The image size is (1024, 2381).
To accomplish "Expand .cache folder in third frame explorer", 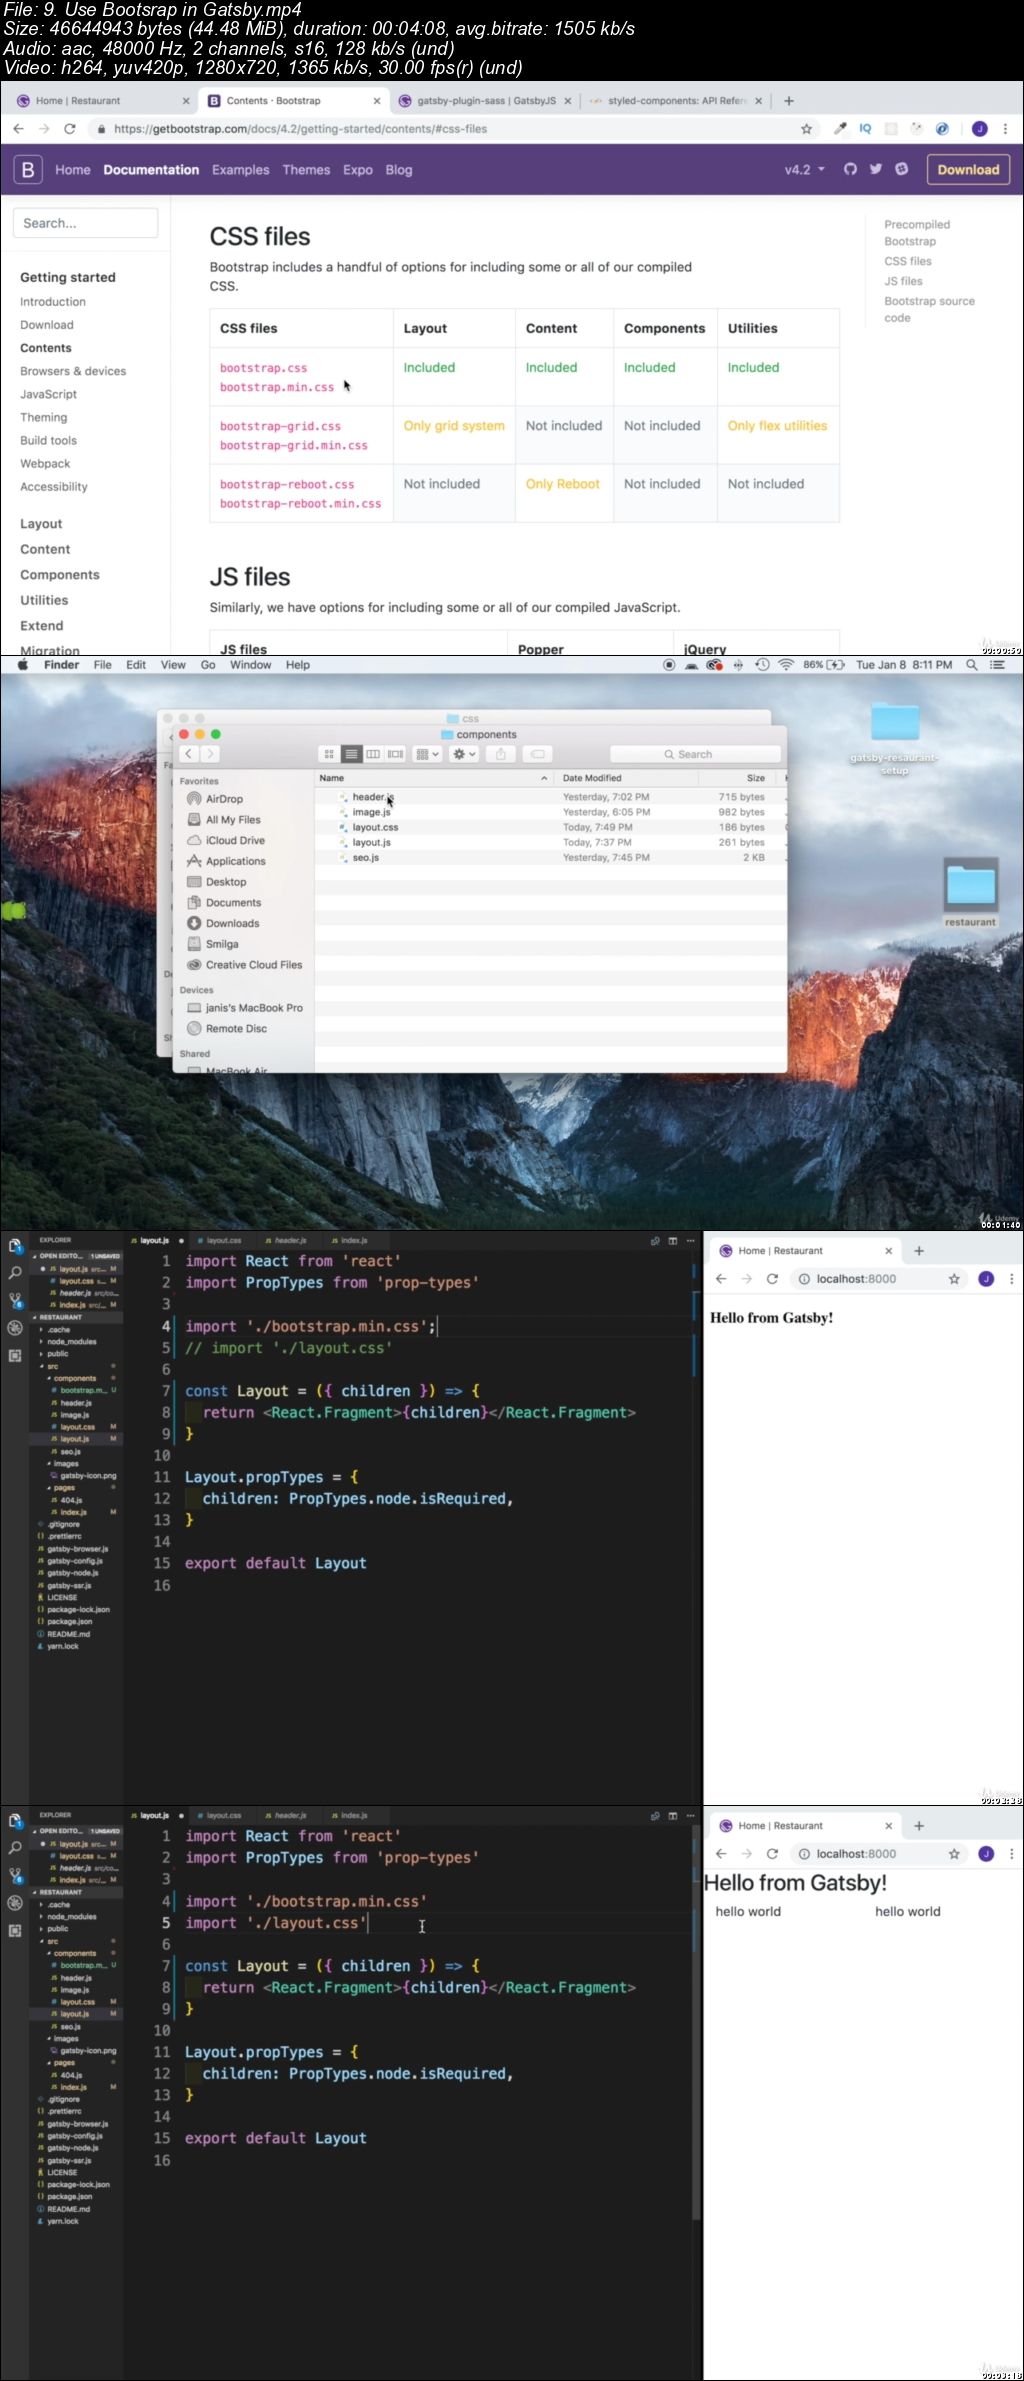I will 59,1330.
